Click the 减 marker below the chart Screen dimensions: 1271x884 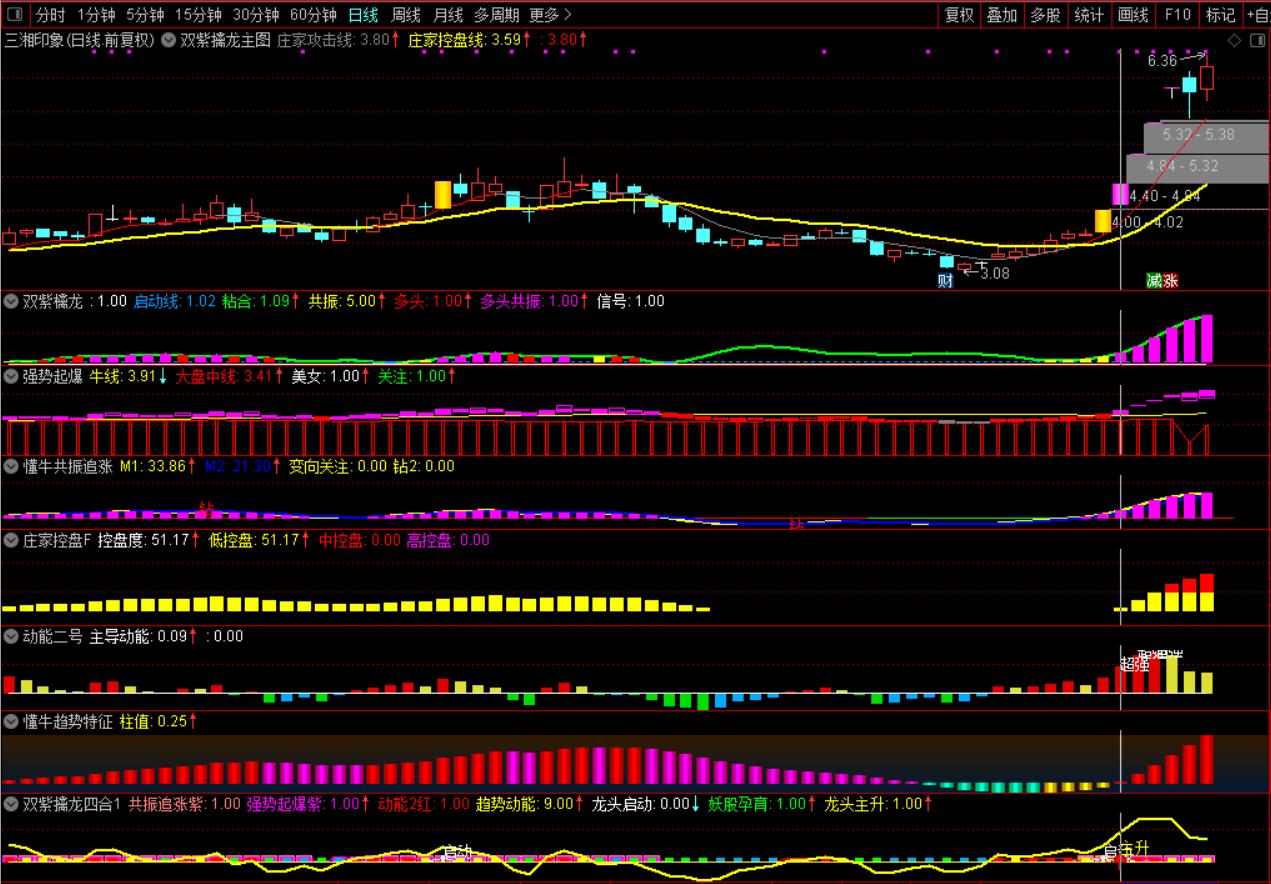[1154, 281]
